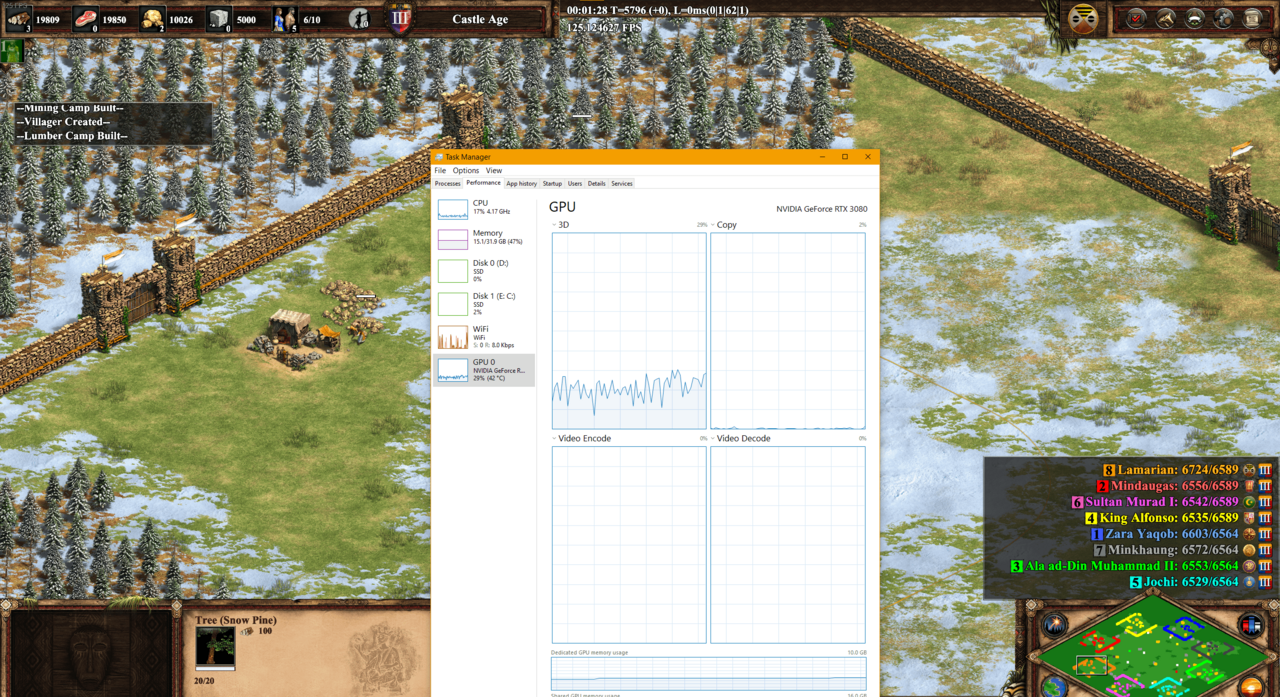This screenshot has width=1280, height=697.
Task: Click player Zara Yaqob in the scoreboard
Action: tap(1165, 534)
